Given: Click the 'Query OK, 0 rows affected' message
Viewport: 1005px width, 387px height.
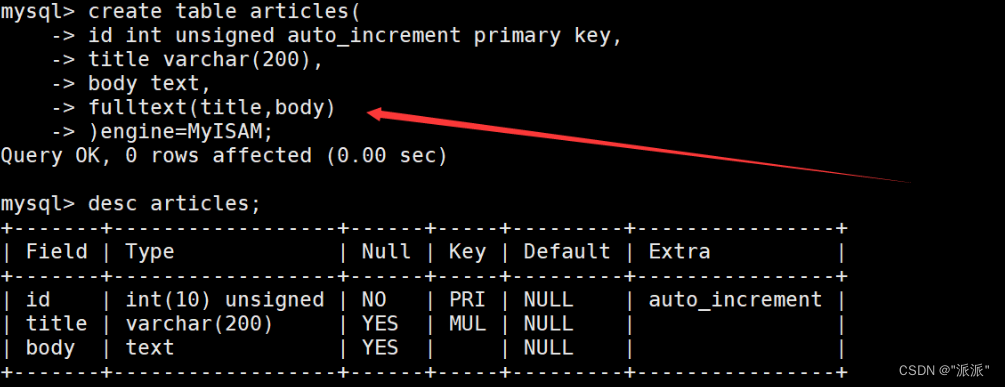Looking at the screenshot, I should [156, 156].
